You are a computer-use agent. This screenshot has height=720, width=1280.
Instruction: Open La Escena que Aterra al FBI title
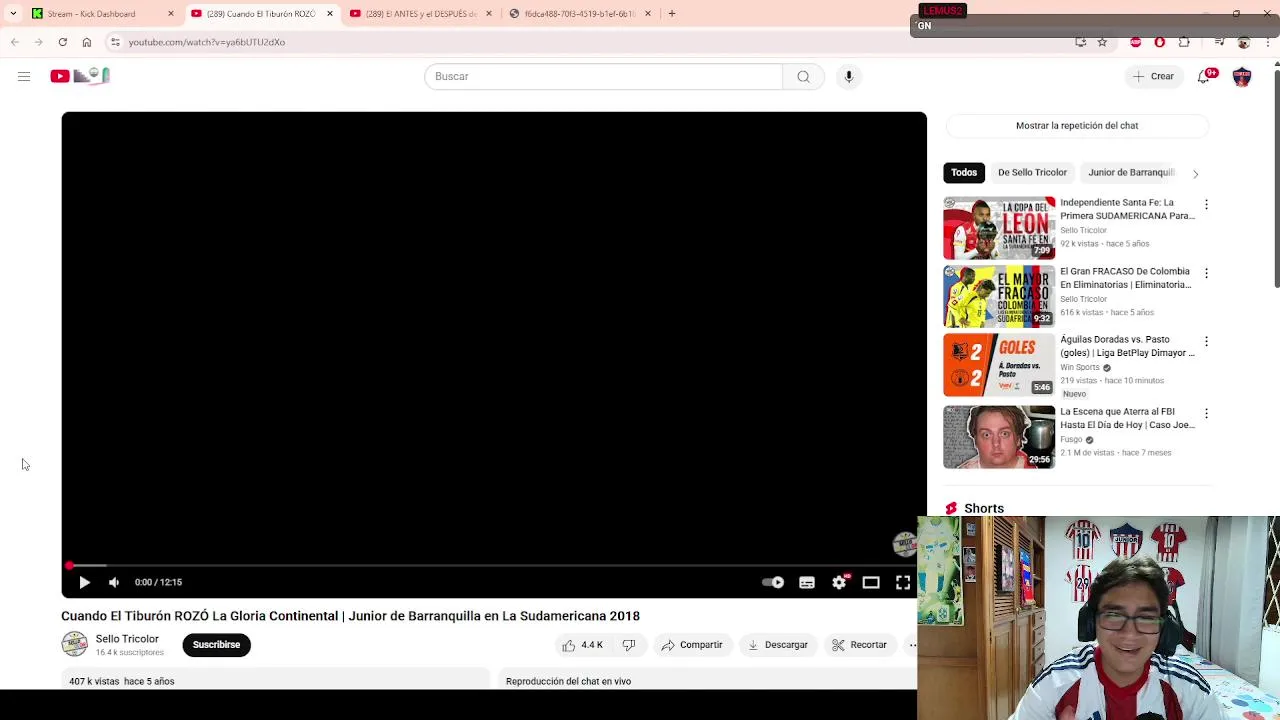pyautogui.click(x=1127, y=418)
